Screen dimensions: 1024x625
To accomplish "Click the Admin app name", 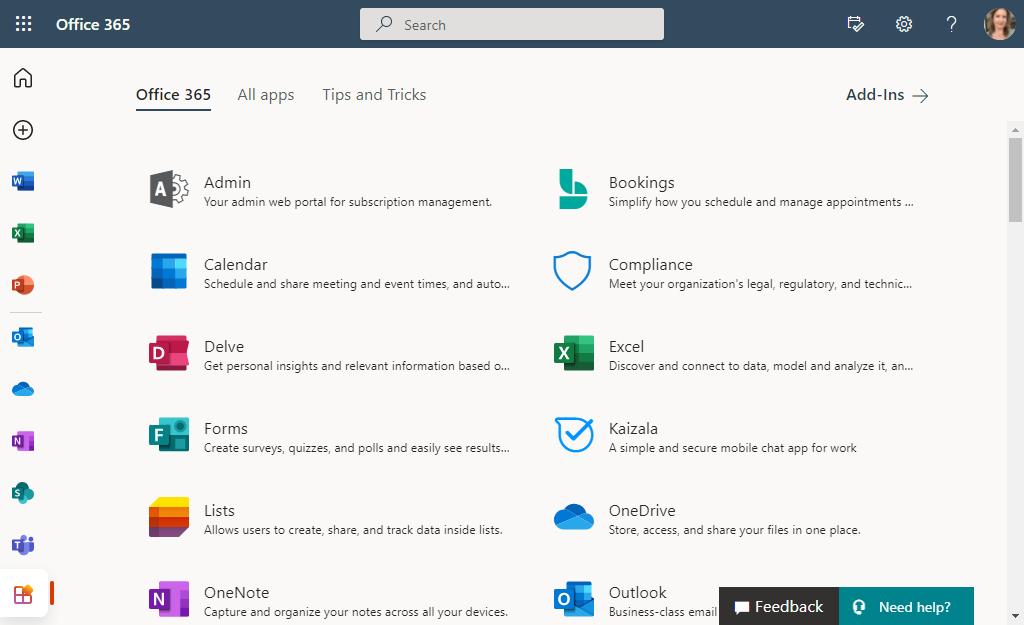I will (227, 182).
